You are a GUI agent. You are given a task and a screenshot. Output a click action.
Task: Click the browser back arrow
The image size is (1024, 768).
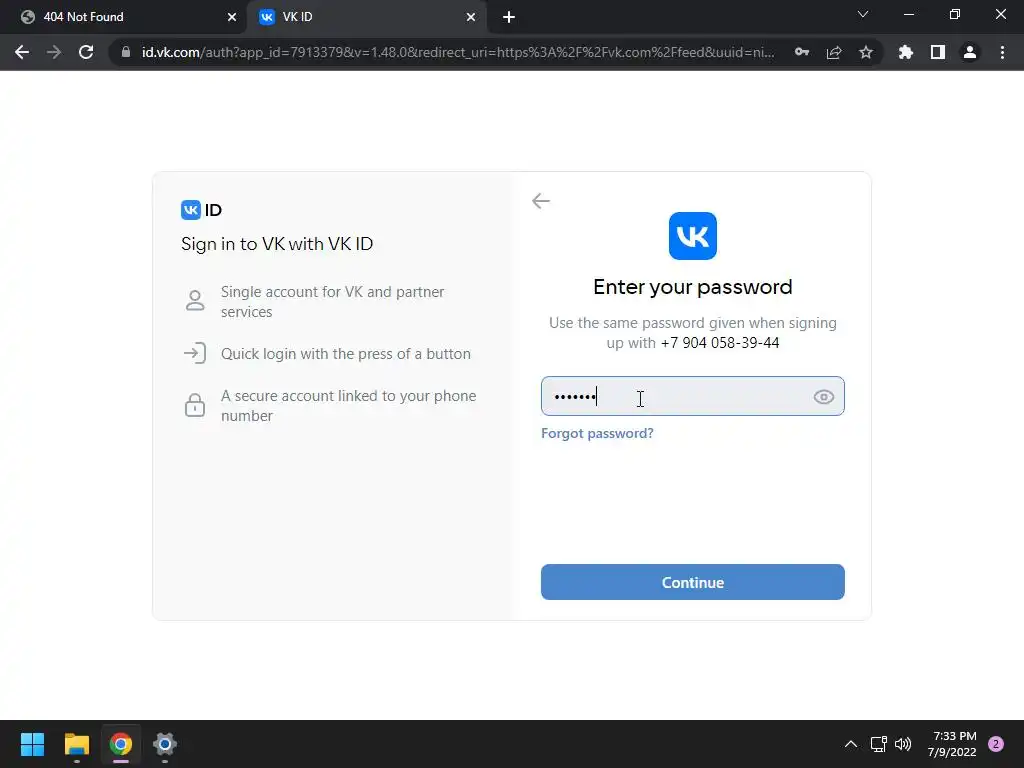point(22,52)
